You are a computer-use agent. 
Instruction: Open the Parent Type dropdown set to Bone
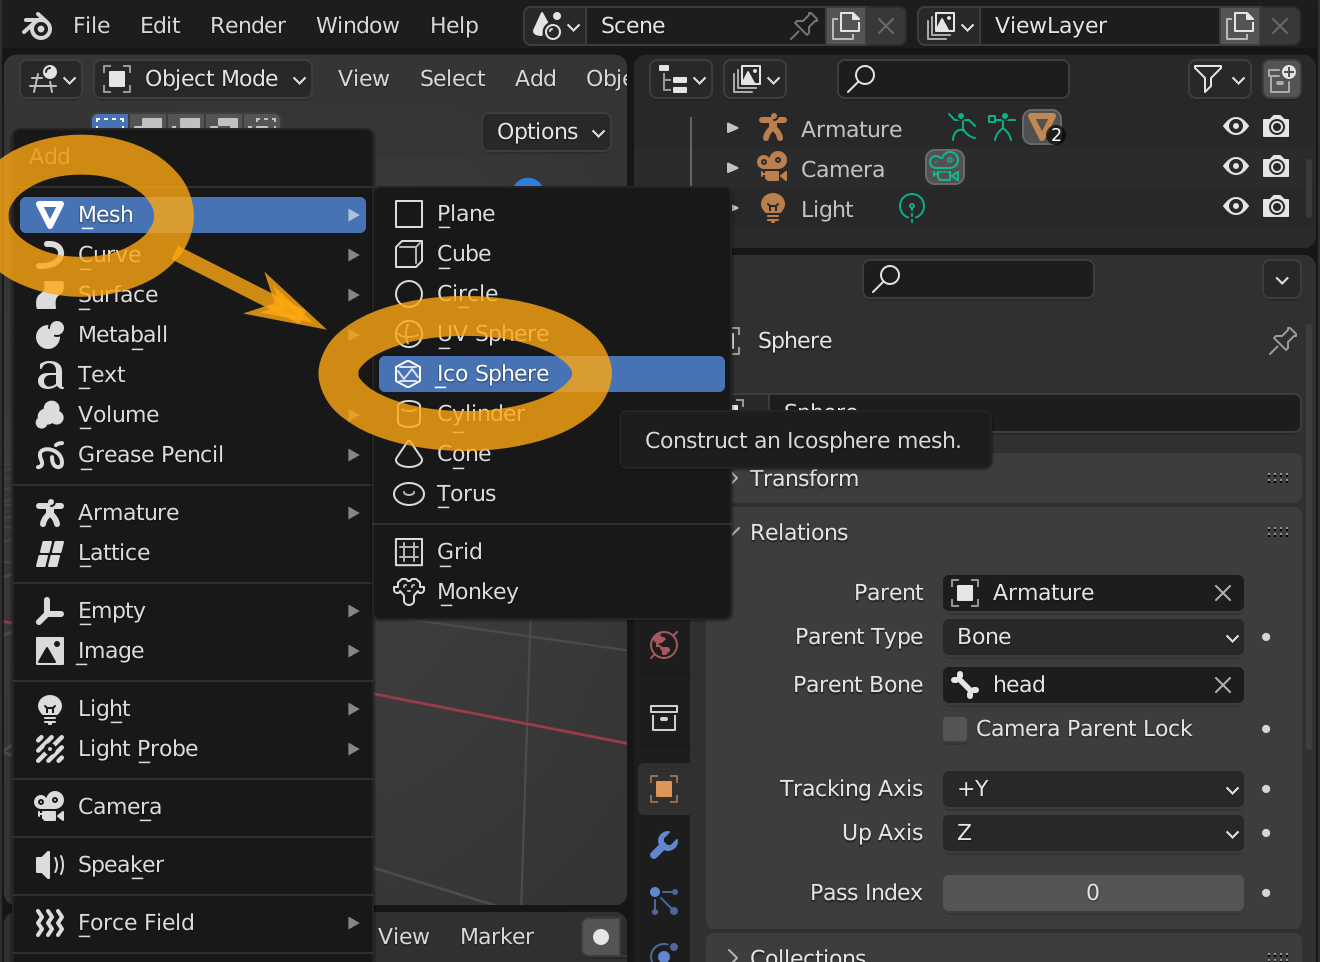pos(1093,637)
